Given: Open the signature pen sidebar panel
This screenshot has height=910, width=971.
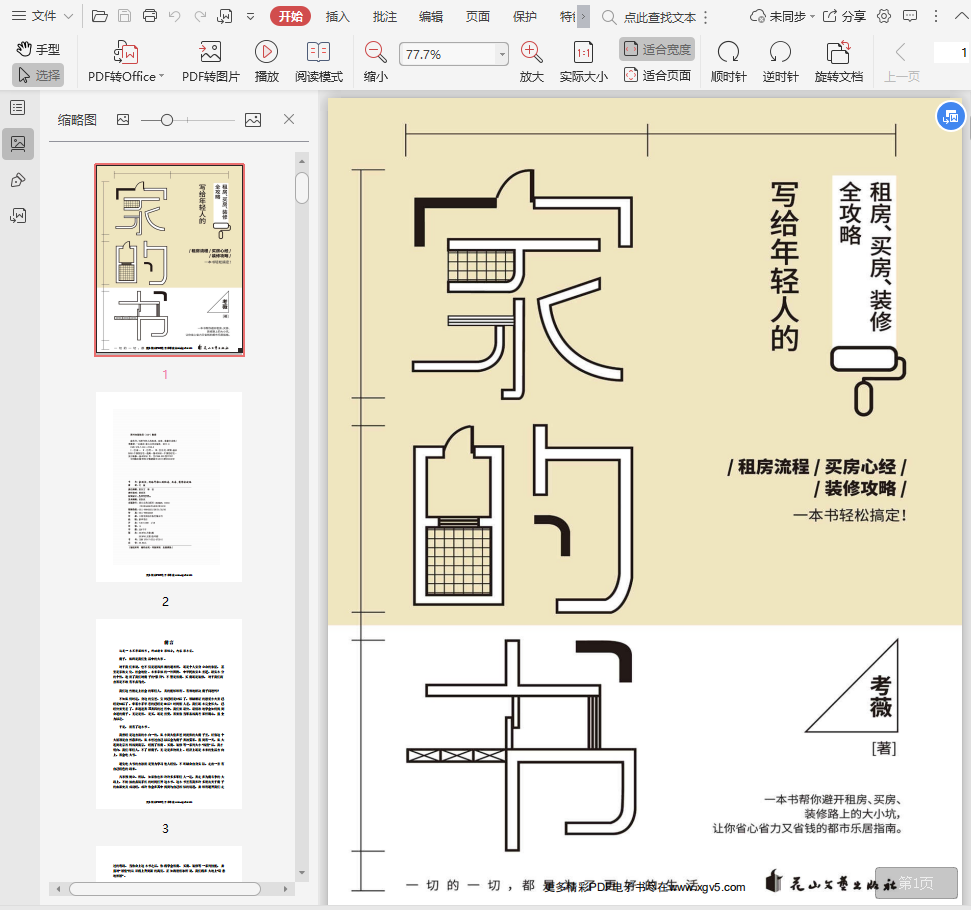Looking at the screenshot, I should 18,180.
